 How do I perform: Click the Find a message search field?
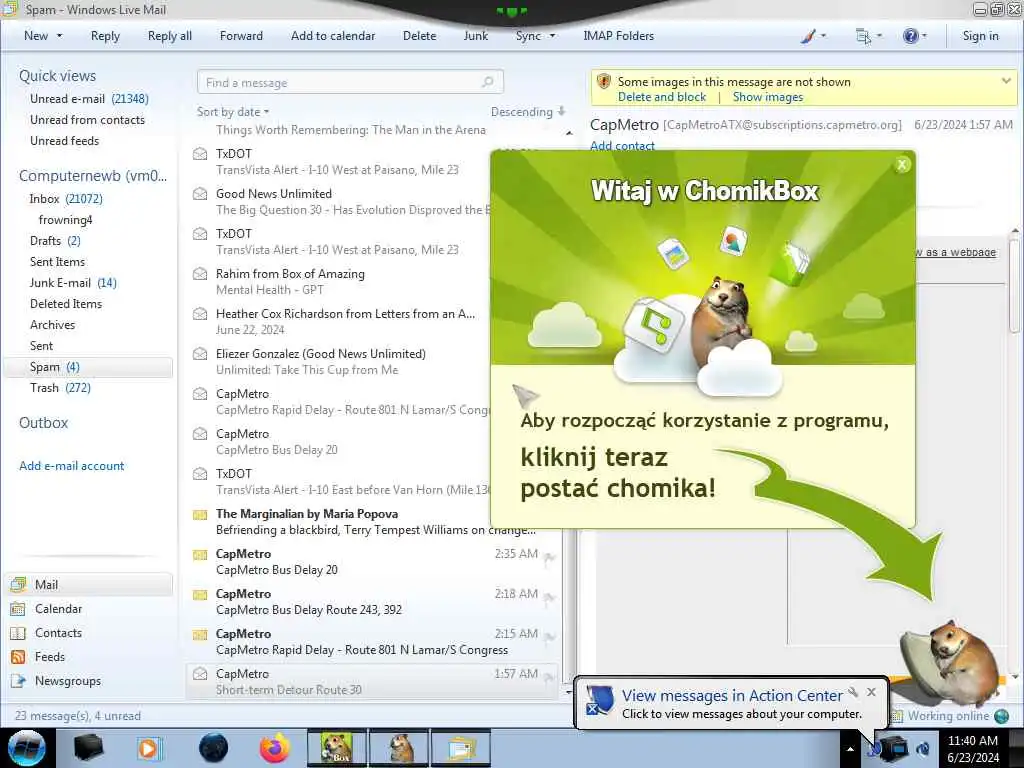point(350,82)
